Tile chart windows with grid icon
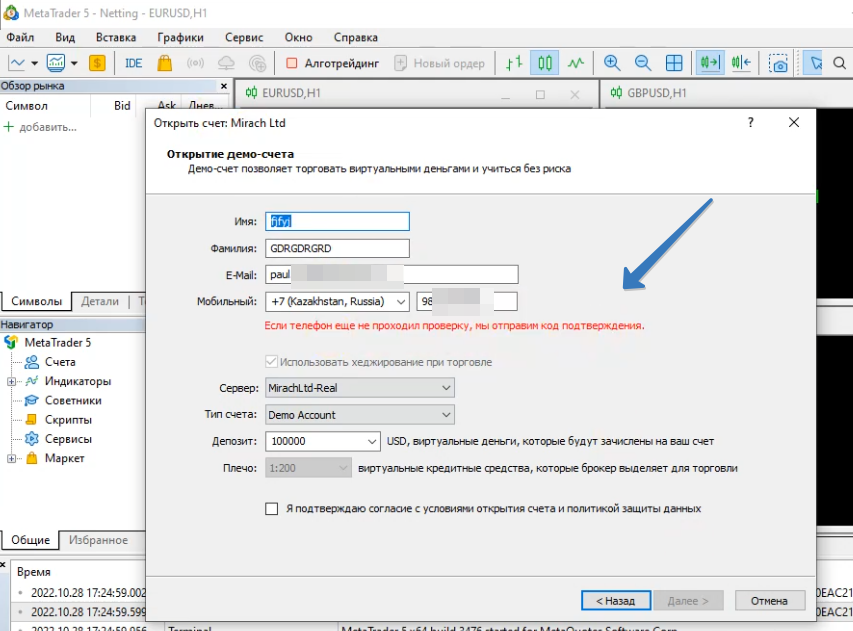 tap(674, 63)
